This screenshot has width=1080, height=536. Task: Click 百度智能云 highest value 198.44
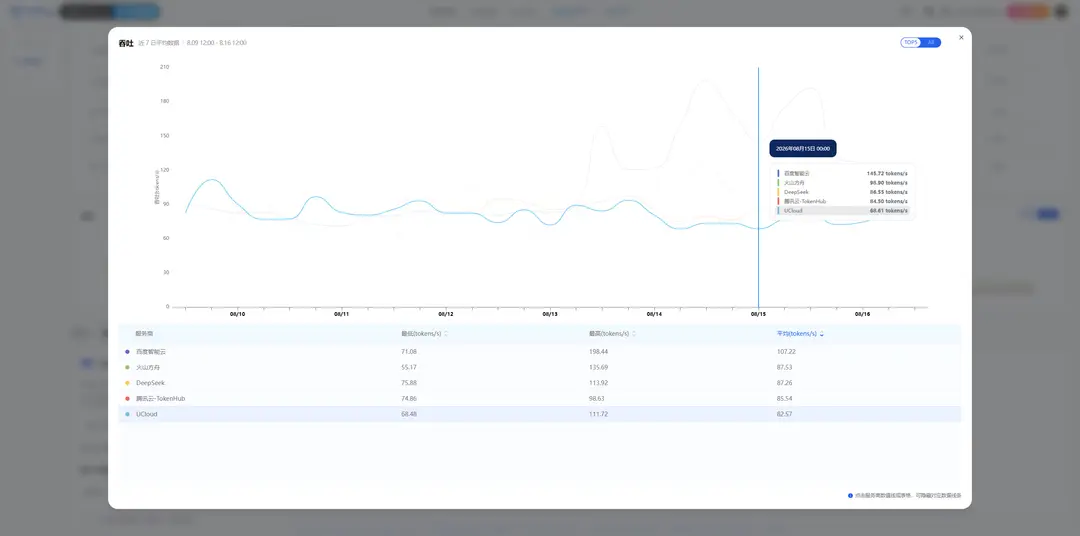click(x=599, y=351)
